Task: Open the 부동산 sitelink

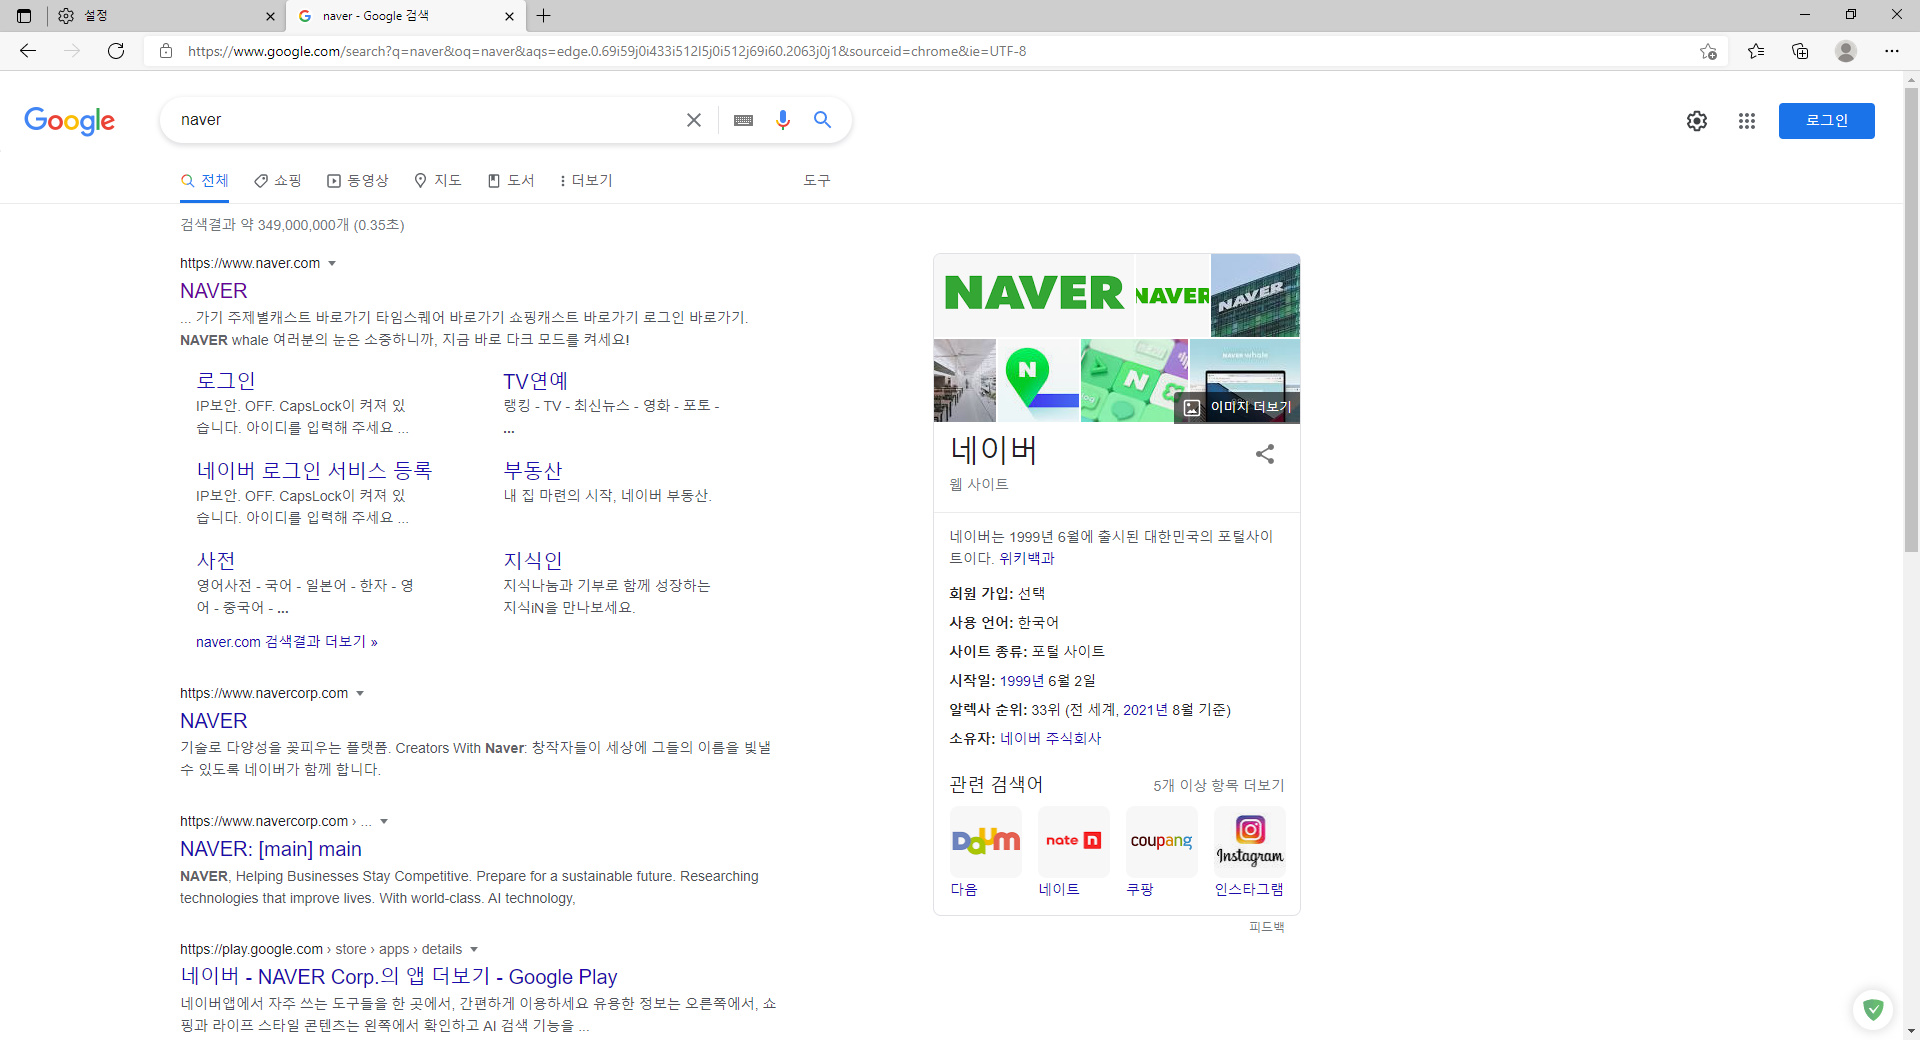Action: point(533,471)
